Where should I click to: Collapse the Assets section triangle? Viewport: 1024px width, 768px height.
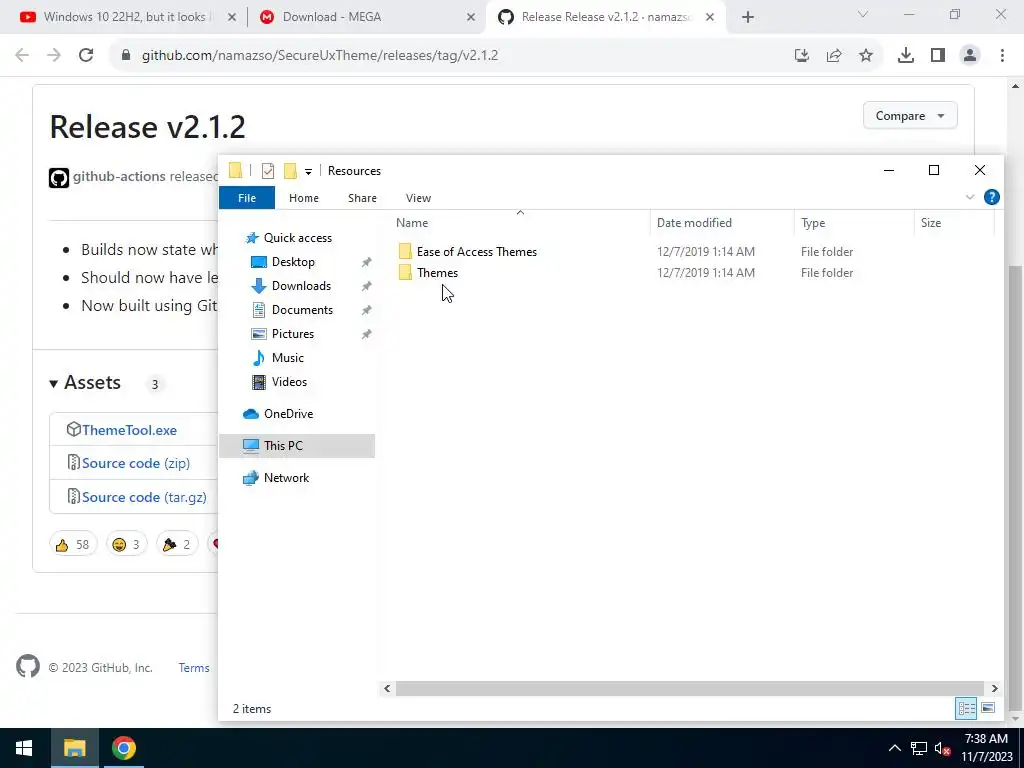pos(54,384)
